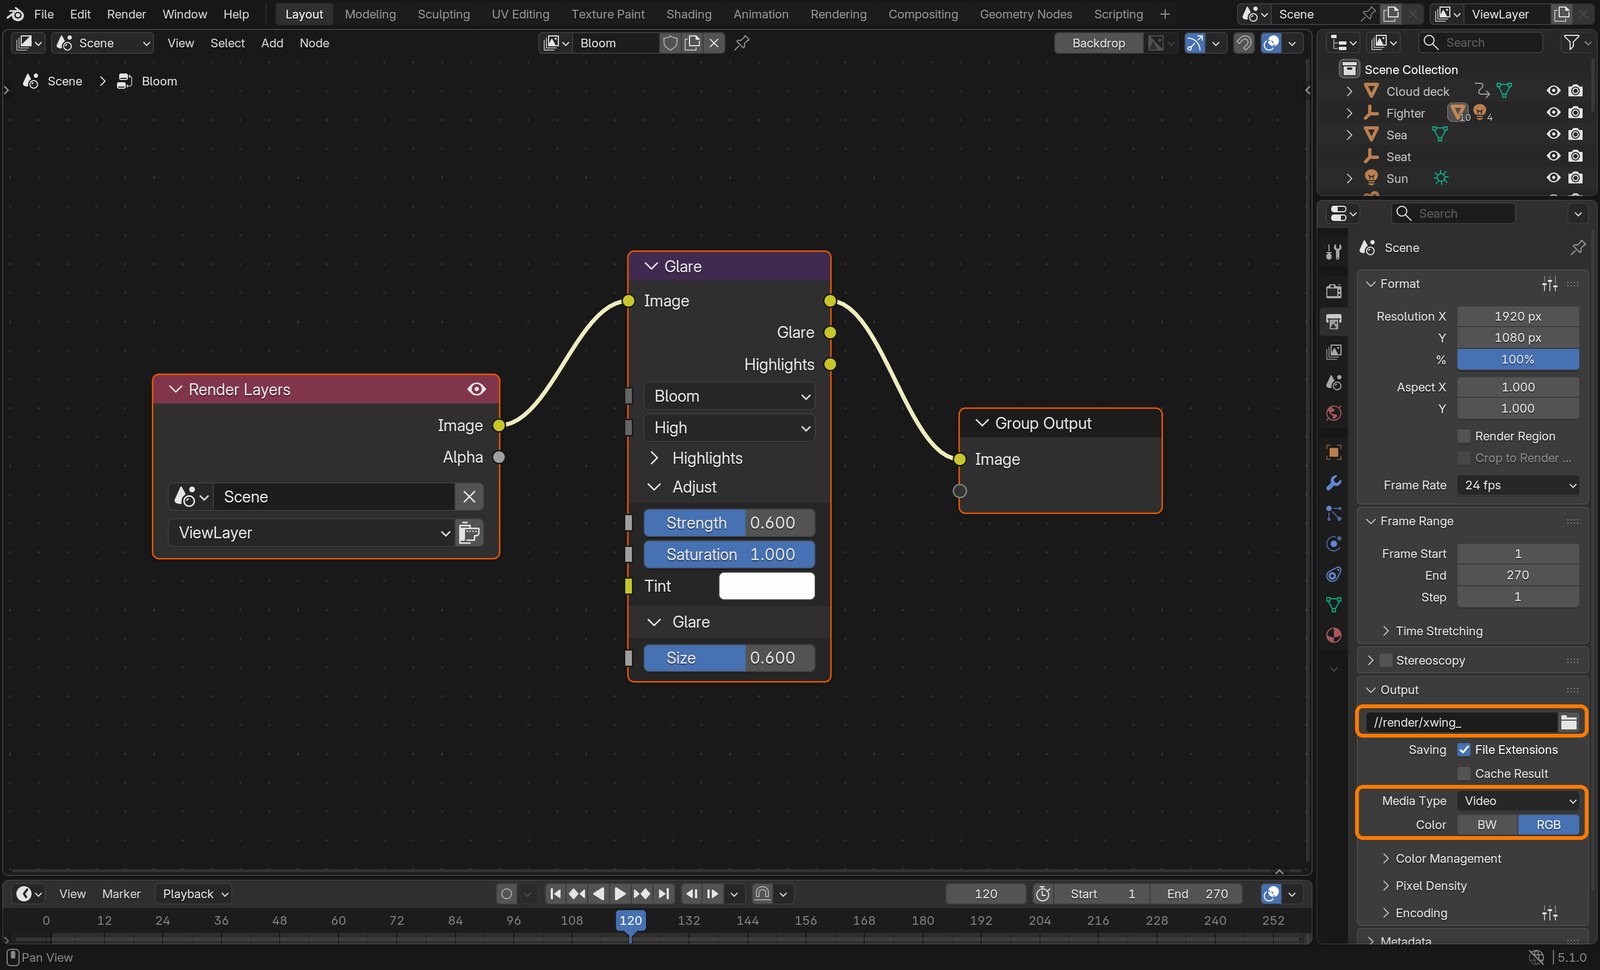Viewport: 1600px width, 970px height.
Task: Open the node editor Add menu
Action: (272, 43)
